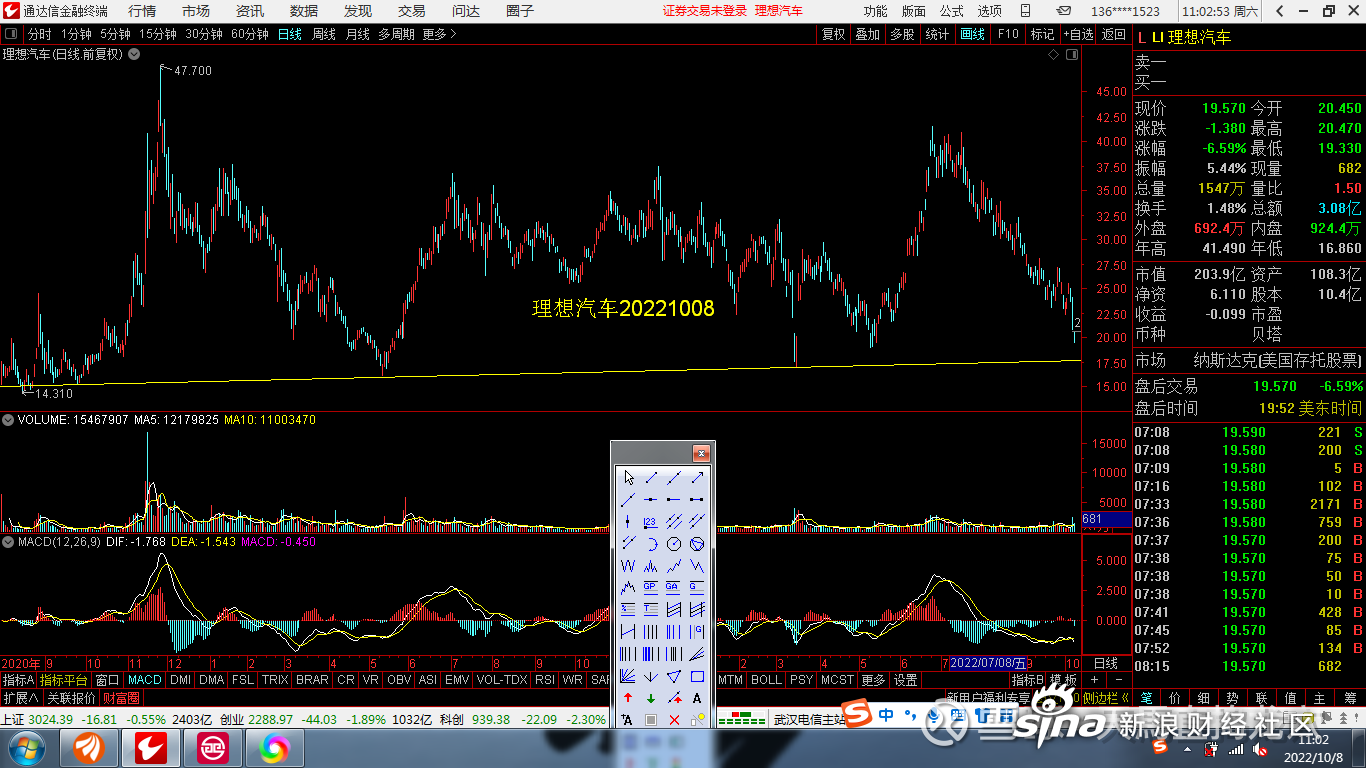Switch to 60分钟 period
The image size is (1366, 768).
[x=250, y=34]
